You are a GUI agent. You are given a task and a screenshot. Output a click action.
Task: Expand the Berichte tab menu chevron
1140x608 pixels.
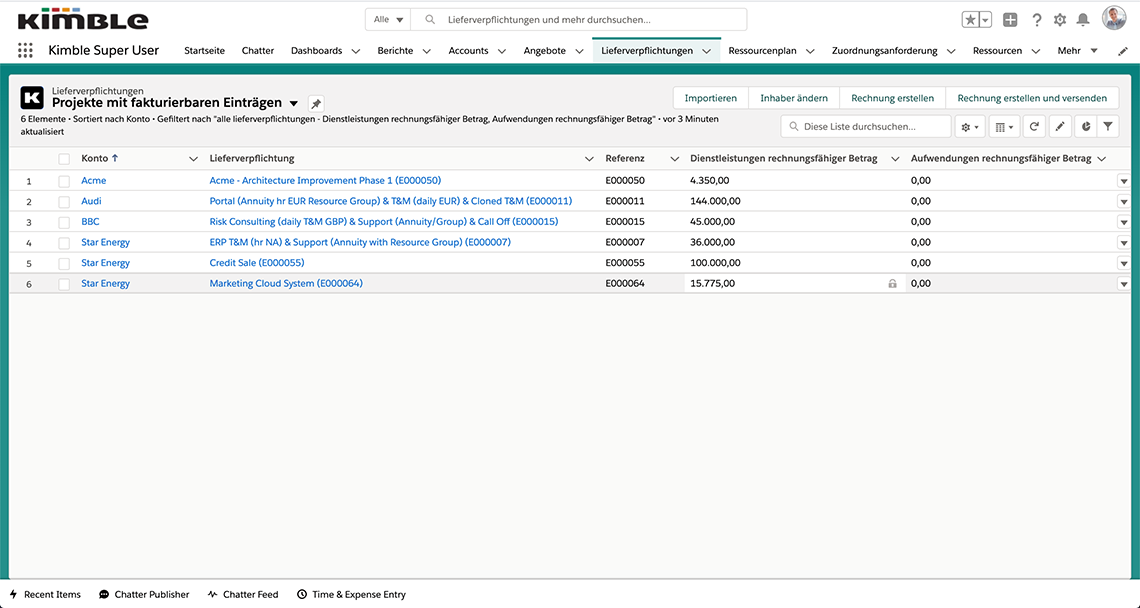[427, 51]
